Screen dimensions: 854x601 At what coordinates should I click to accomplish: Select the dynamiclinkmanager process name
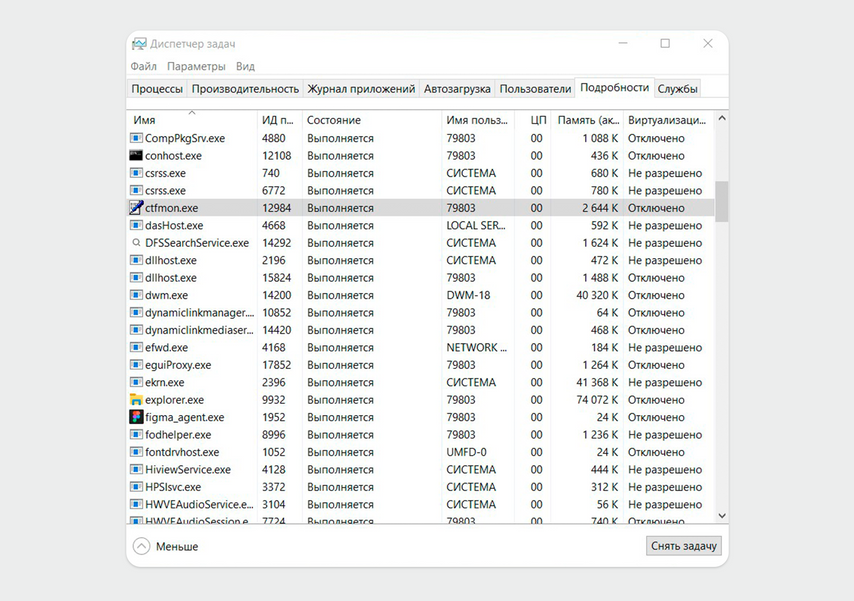click(199, 313)
